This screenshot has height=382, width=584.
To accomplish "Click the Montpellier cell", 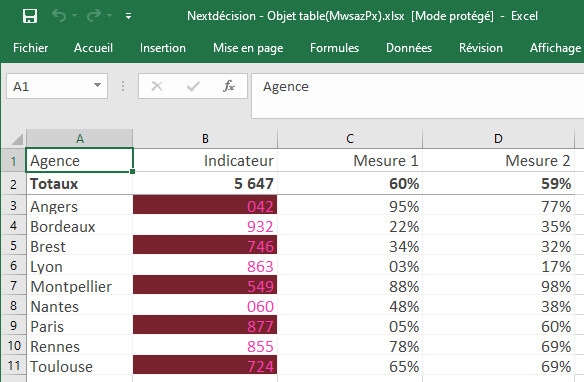I will [x=79, y=286].
